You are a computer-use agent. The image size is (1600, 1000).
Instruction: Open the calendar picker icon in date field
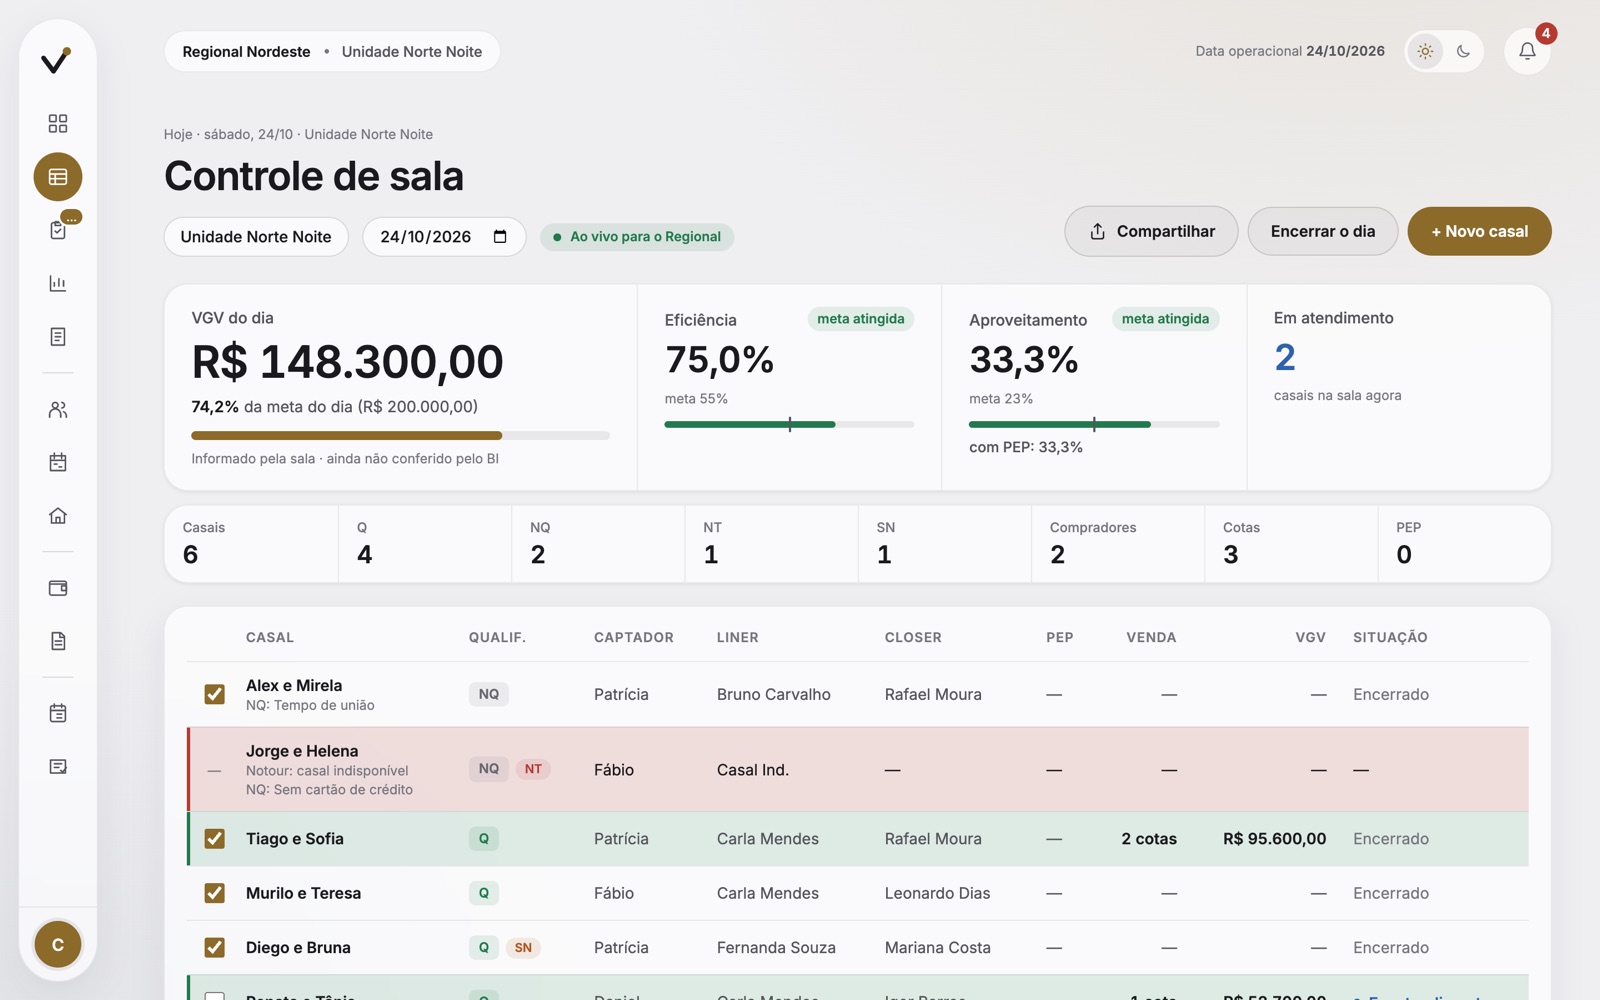[x=500, y=237]
